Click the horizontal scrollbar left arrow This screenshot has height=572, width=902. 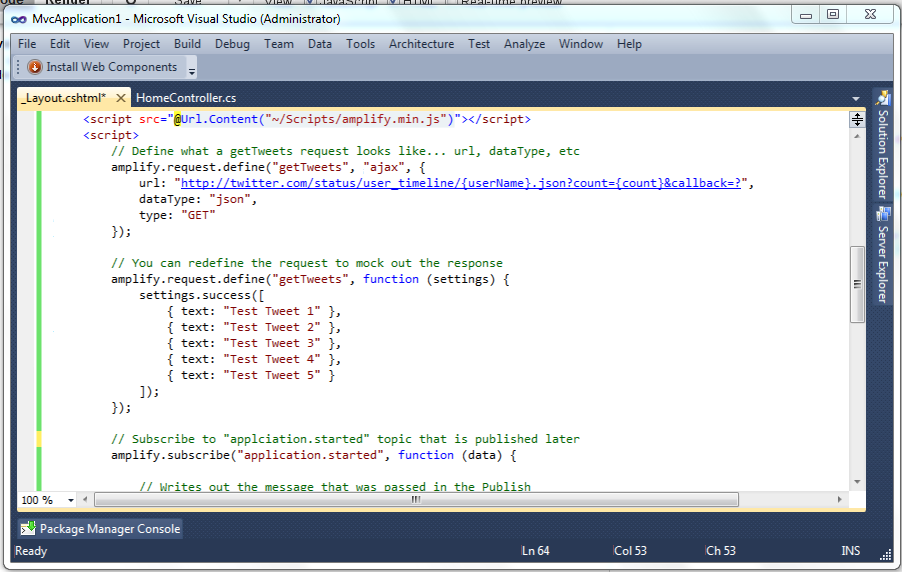pos(85,499)
